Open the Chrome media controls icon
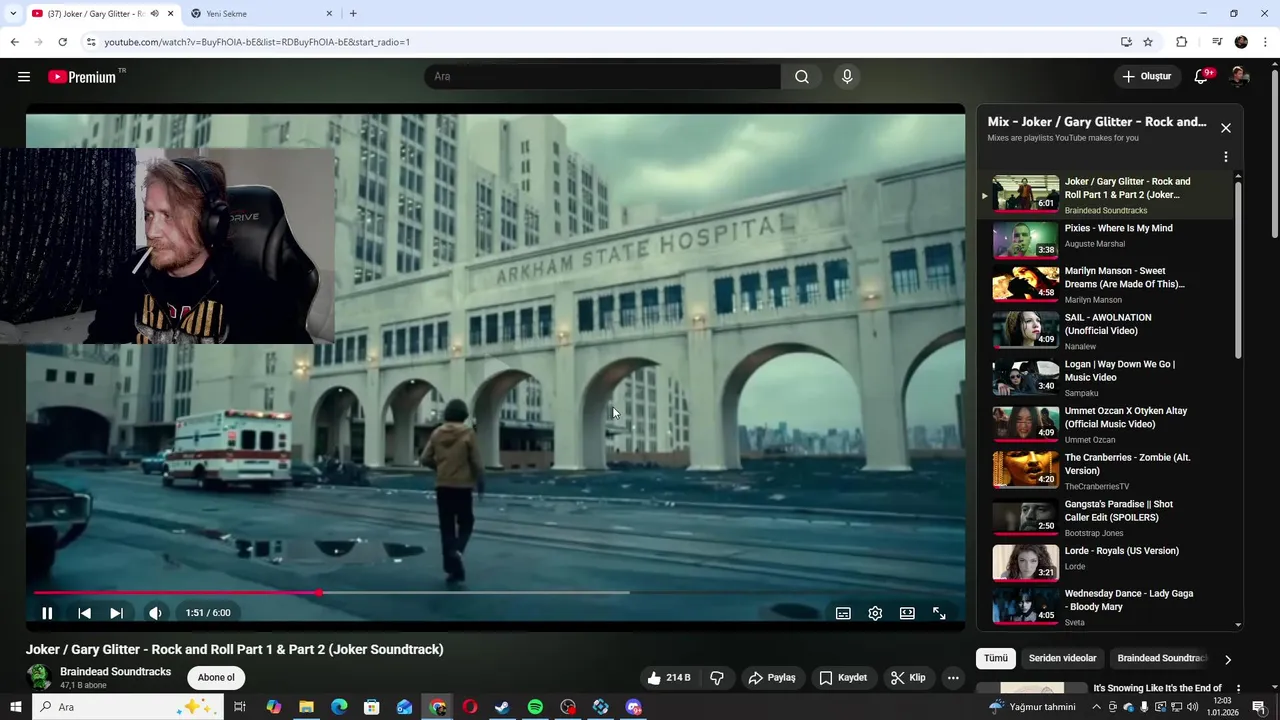The image size is (1280, 720). 1216,42
